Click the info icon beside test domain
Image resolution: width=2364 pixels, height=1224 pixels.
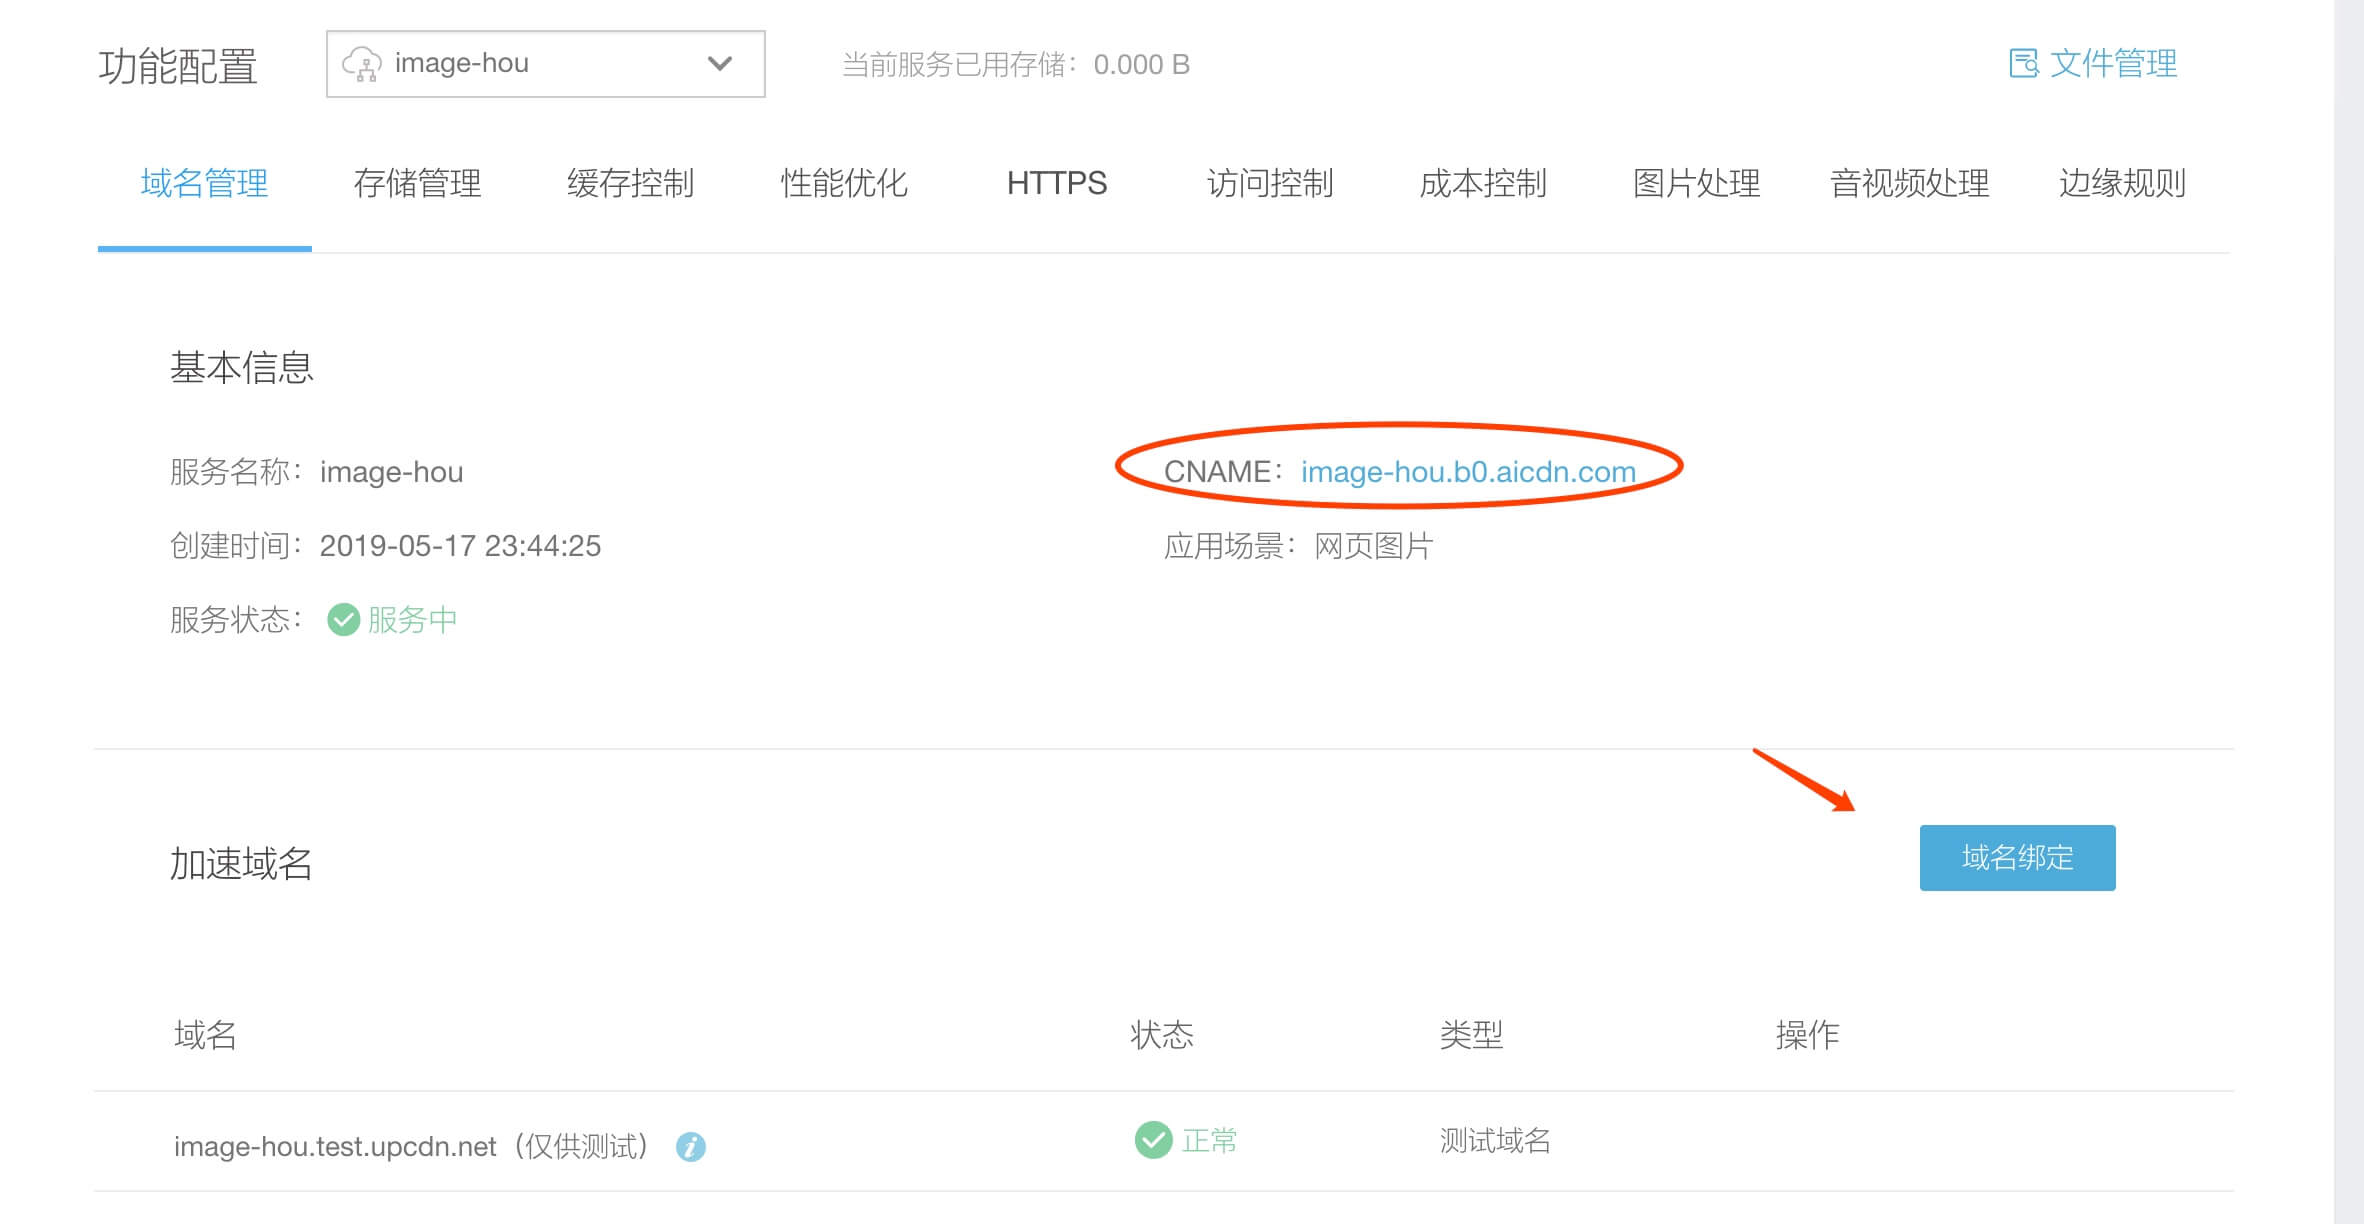point(690,1146)
